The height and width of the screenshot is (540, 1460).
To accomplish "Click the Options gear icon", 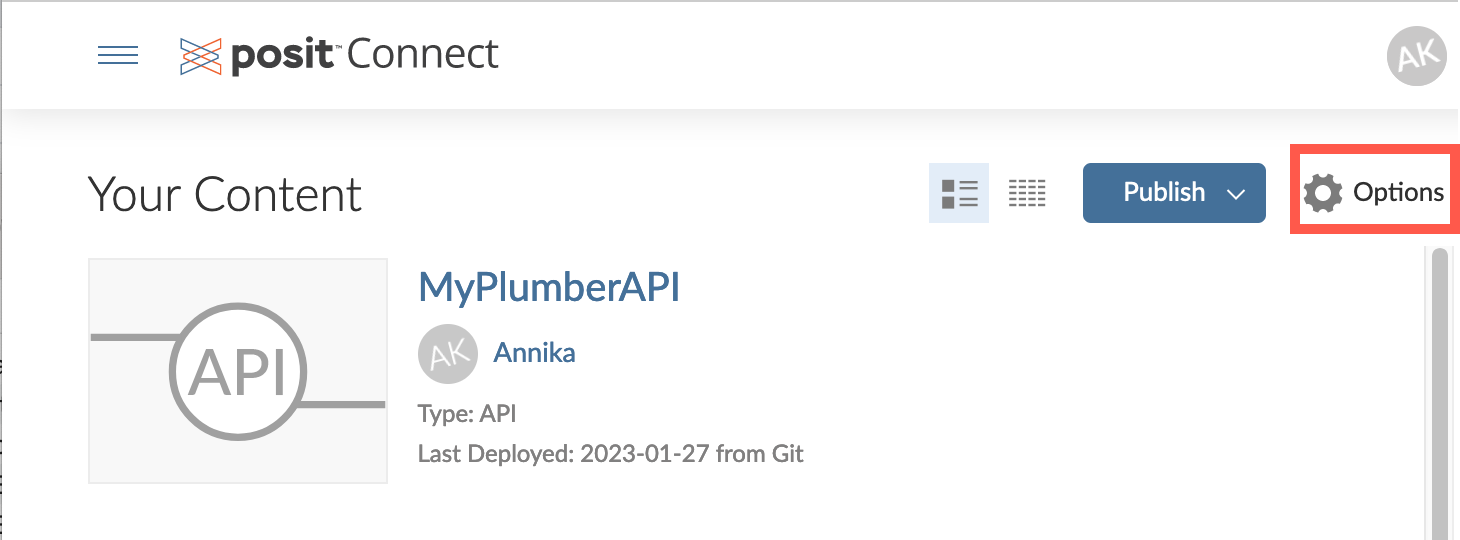I will point(1324,193).
